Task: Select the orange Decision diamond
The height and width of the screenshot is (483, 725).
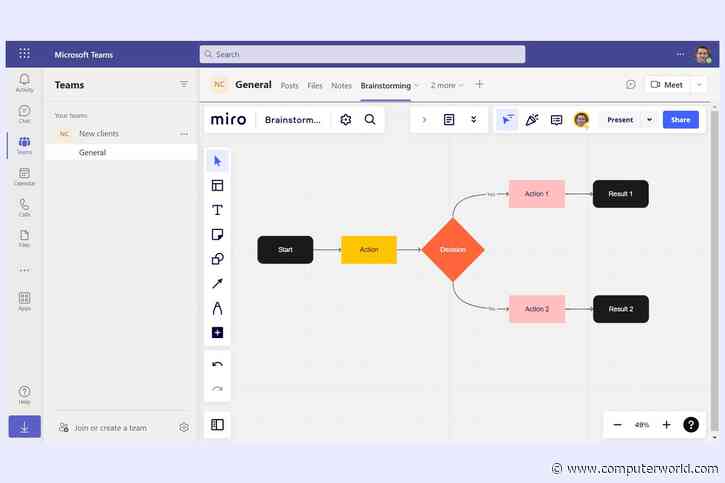Action: (453, 250)
